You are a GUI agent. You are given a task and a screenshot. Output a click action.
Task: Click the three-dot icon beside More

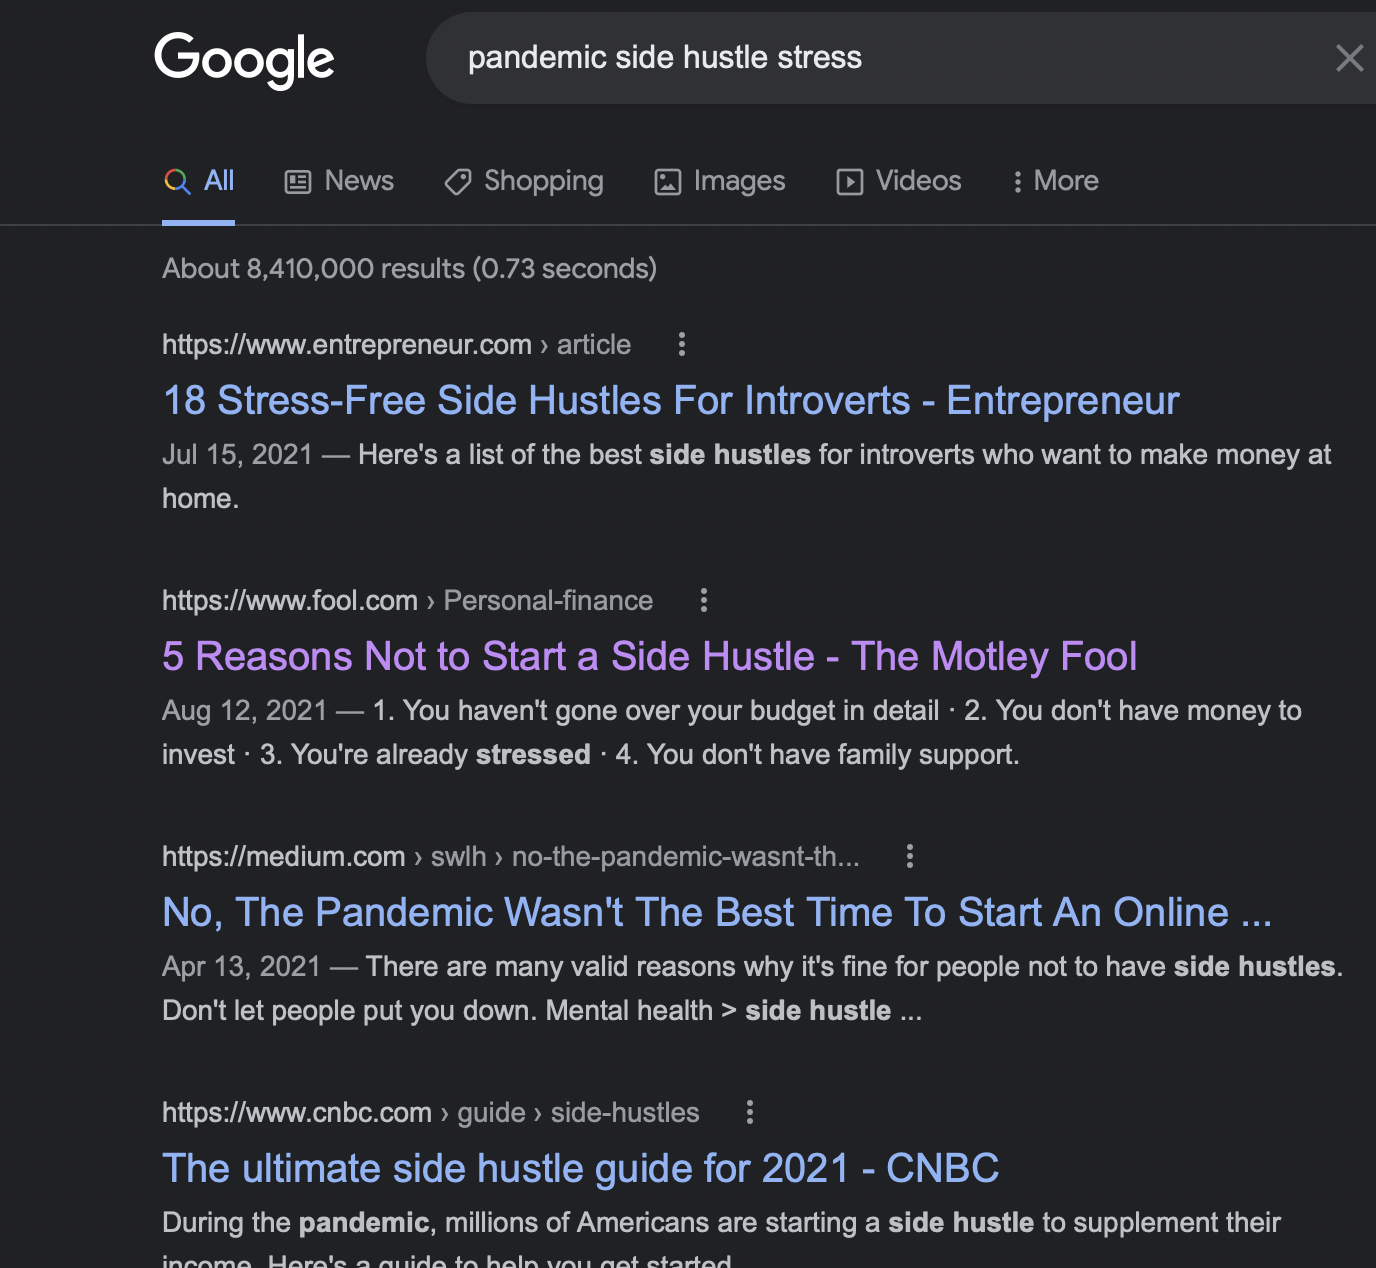point(1018,182)
